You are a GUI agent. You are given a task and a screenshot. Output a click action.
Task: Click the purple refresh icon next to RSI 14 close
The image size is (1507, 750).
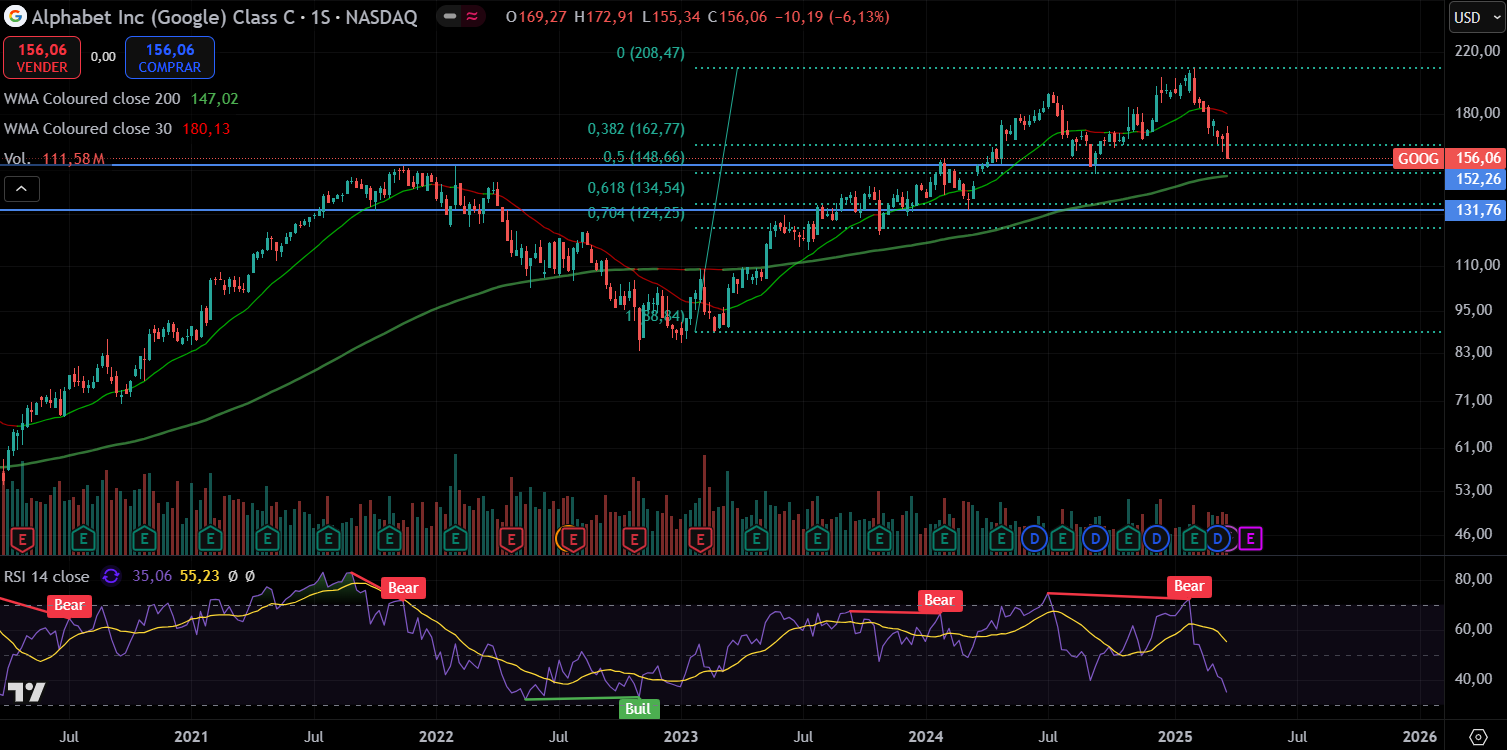[110, 576]
